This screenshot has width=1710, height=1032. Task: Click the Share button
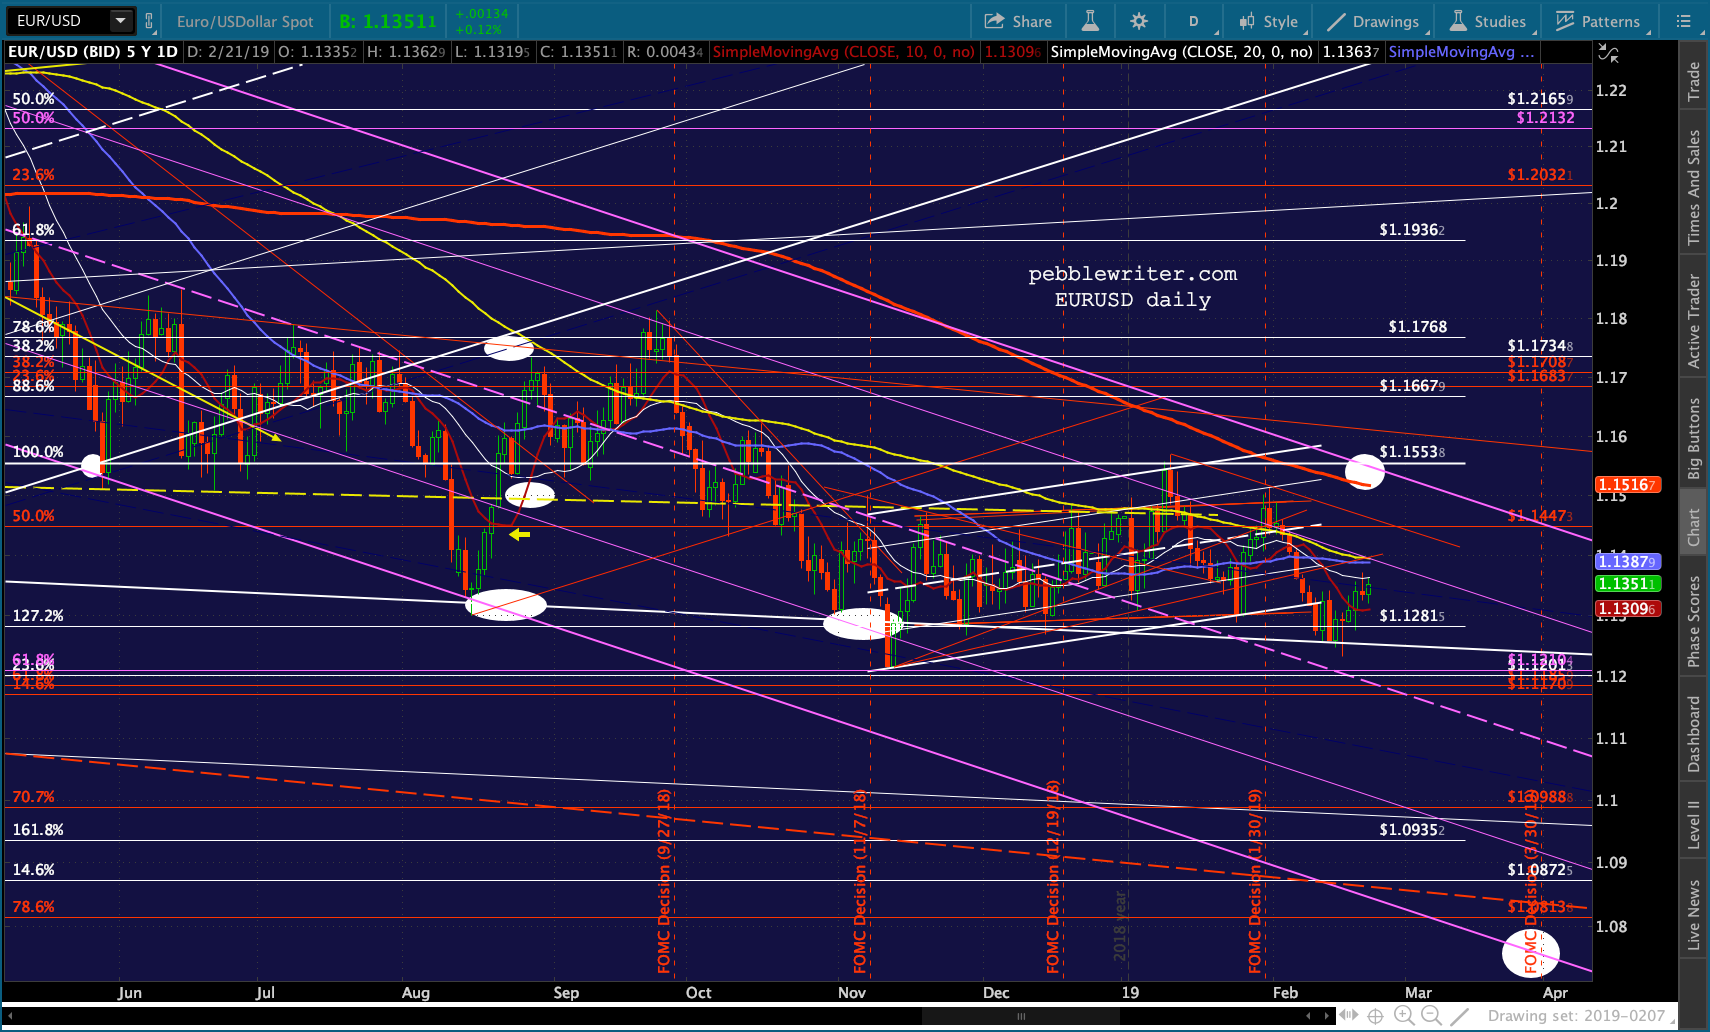click(1018, 21)
